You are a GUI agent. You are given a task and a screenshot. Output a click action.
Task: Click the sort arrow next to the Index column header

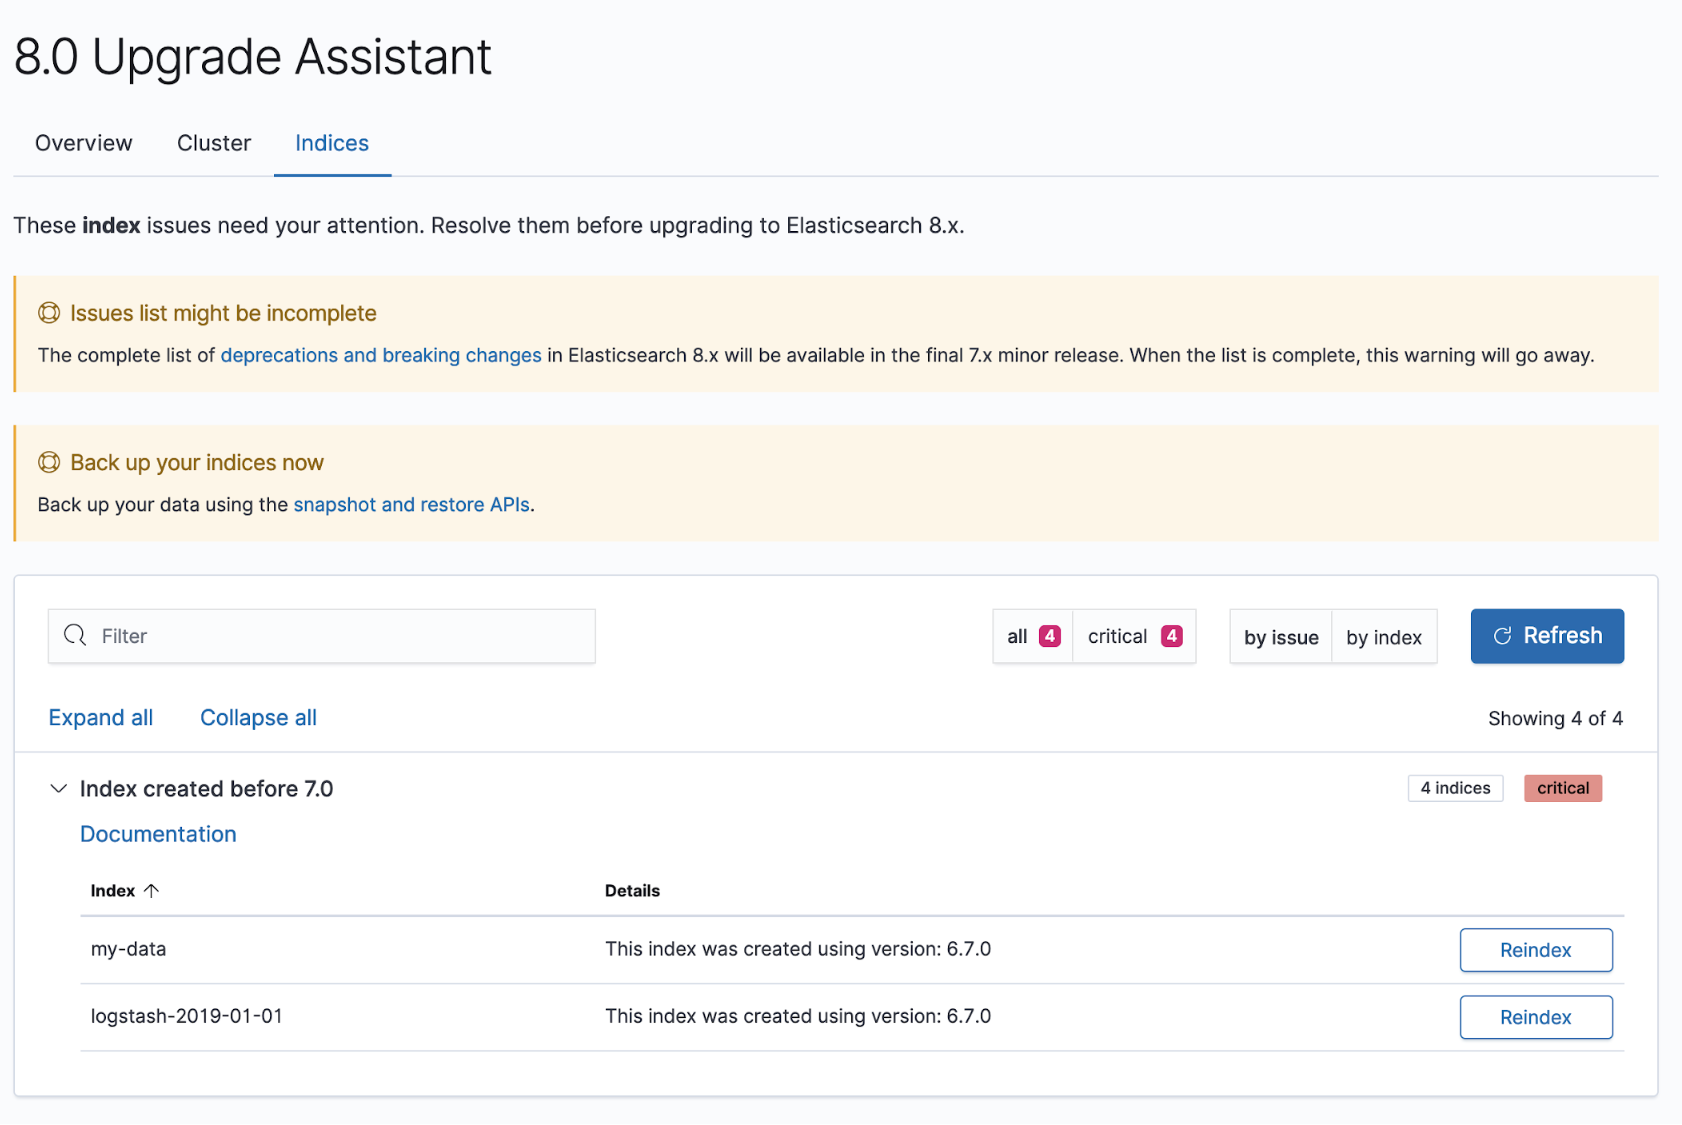point(152,890)
